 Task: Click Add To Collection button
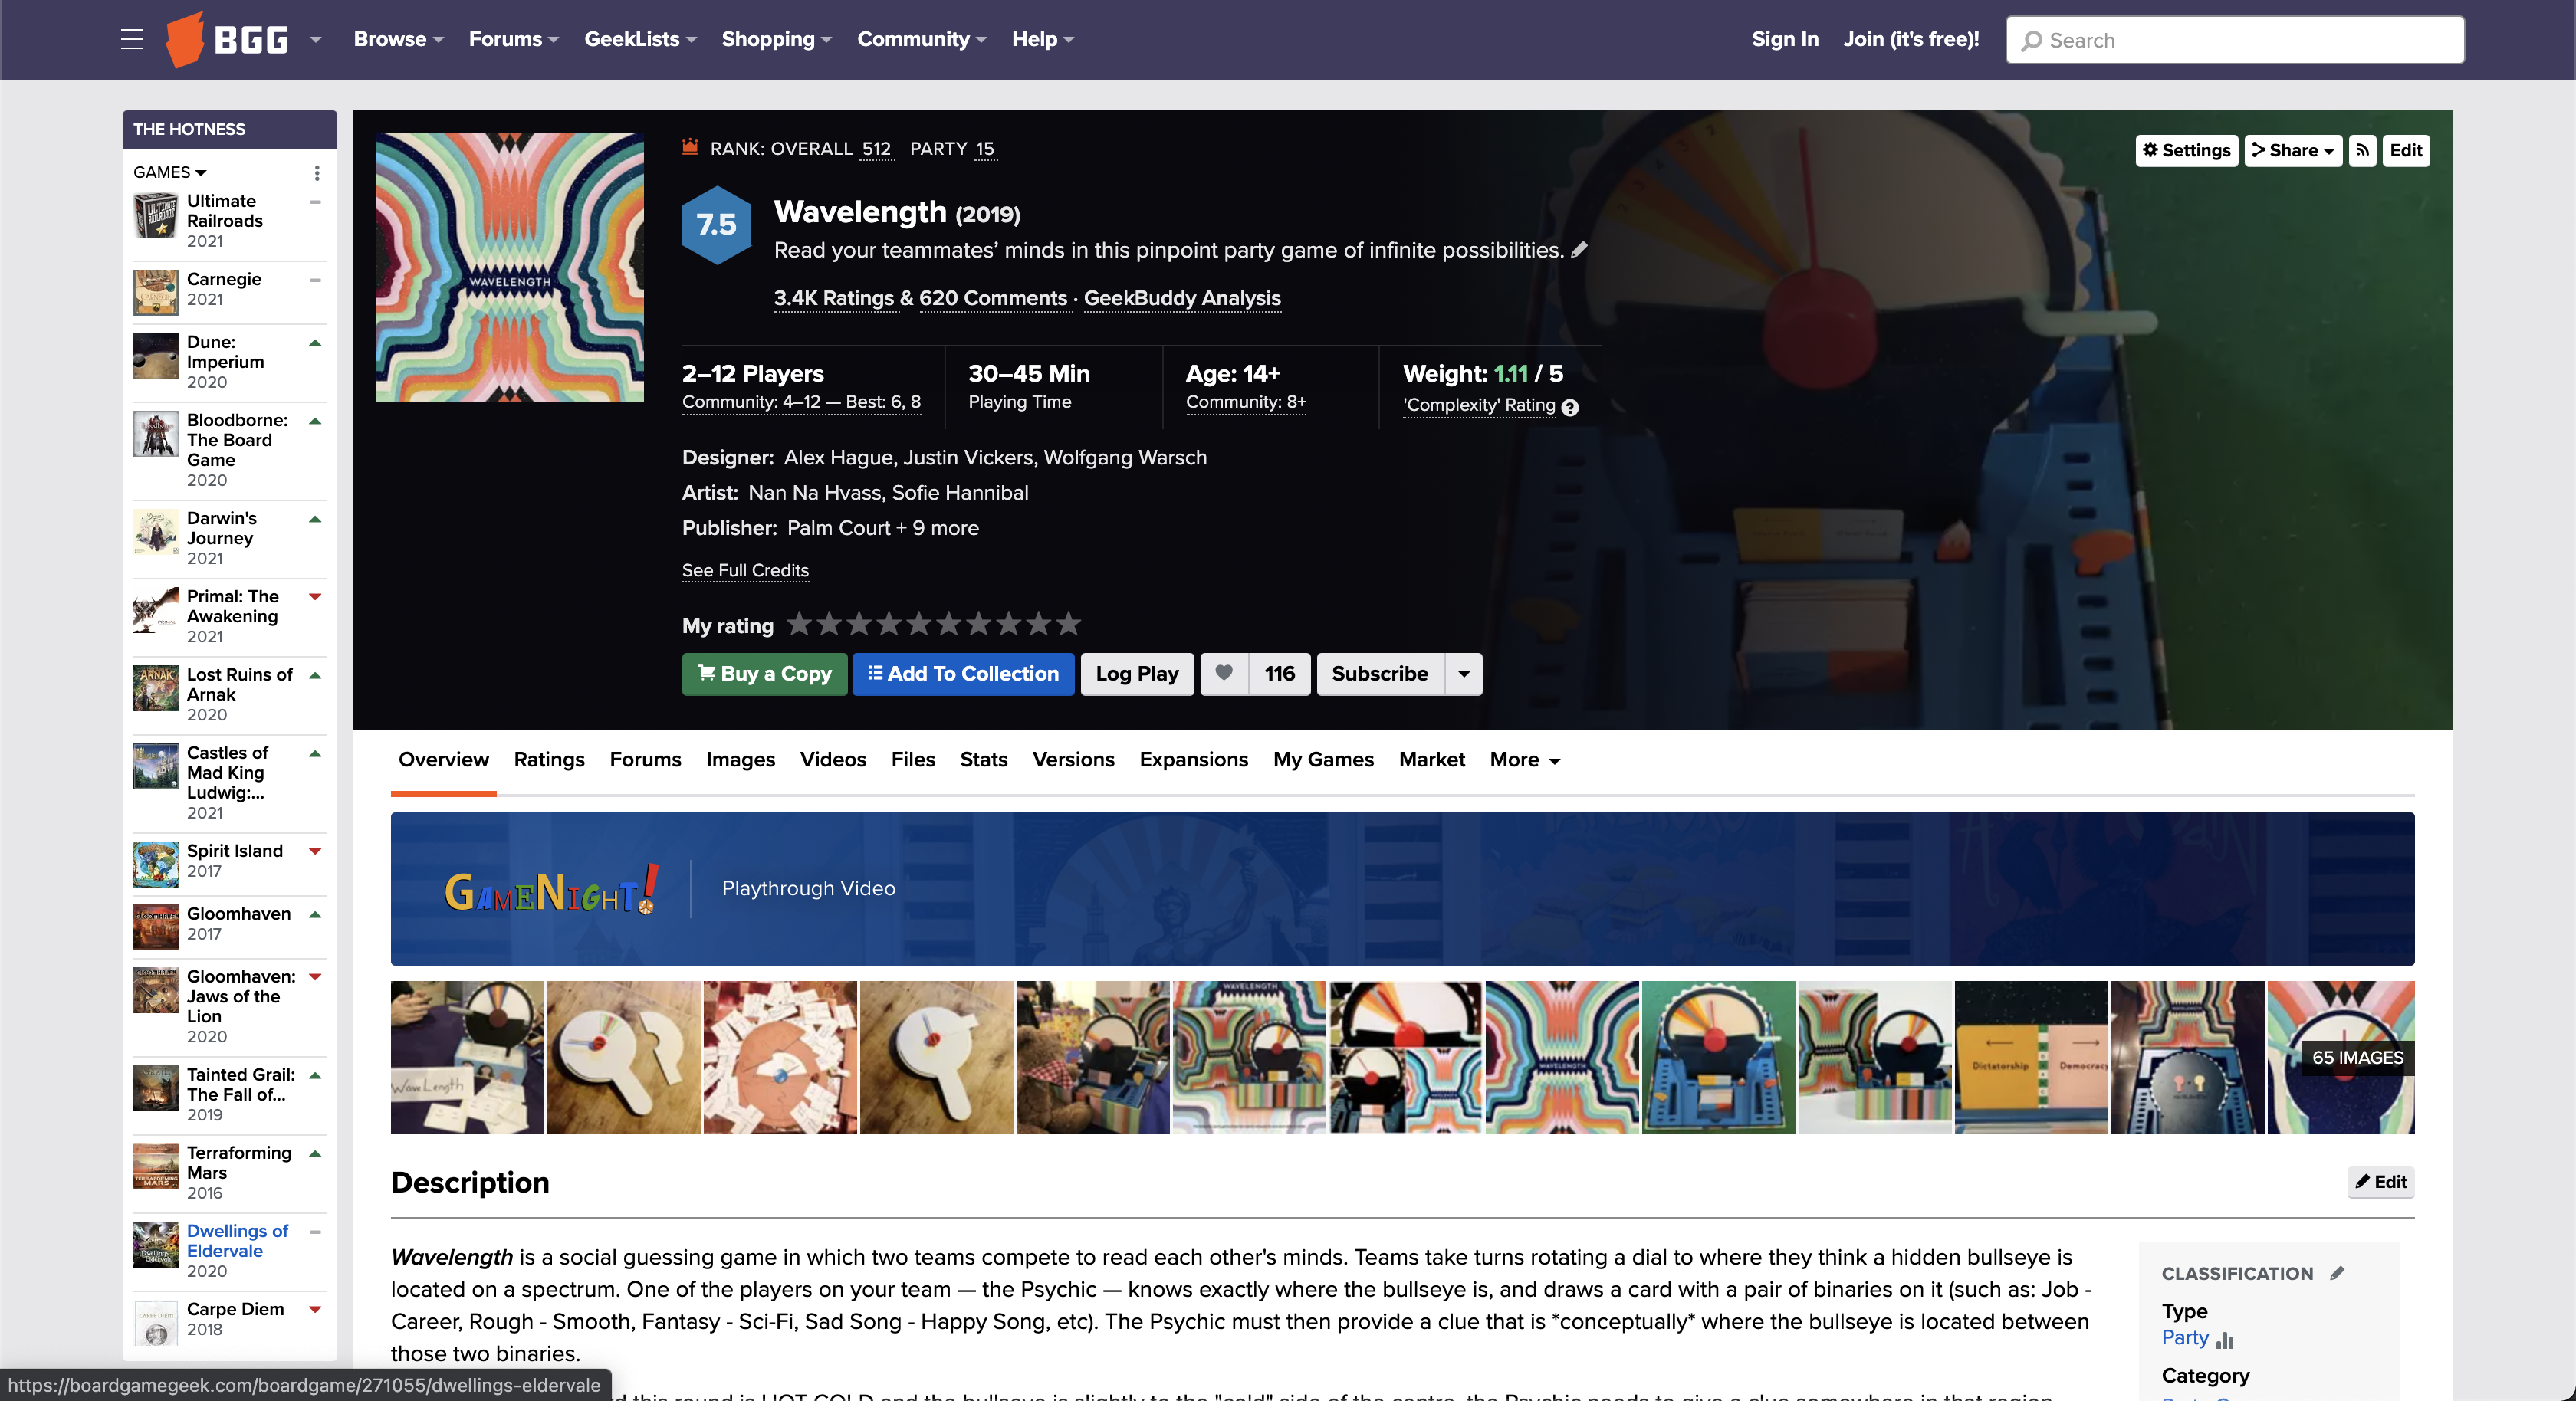(963, 674)
